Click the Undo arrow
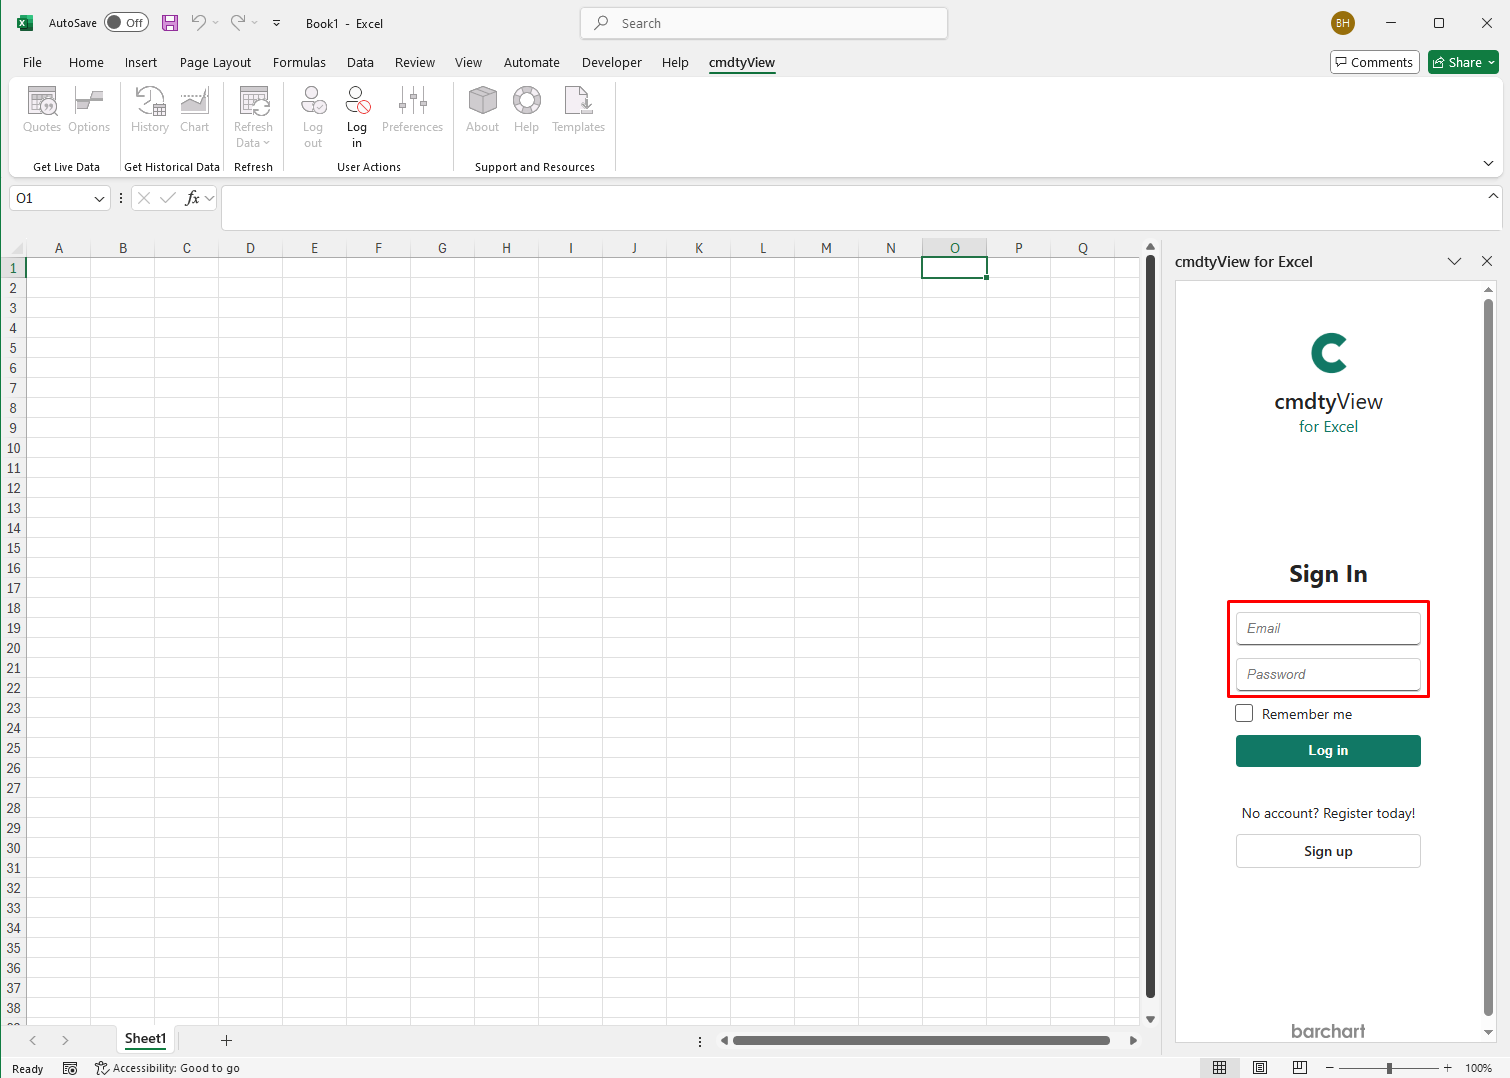This screenshot has width=1510, height=1078. pyautogui.click(x=199, y=23)
